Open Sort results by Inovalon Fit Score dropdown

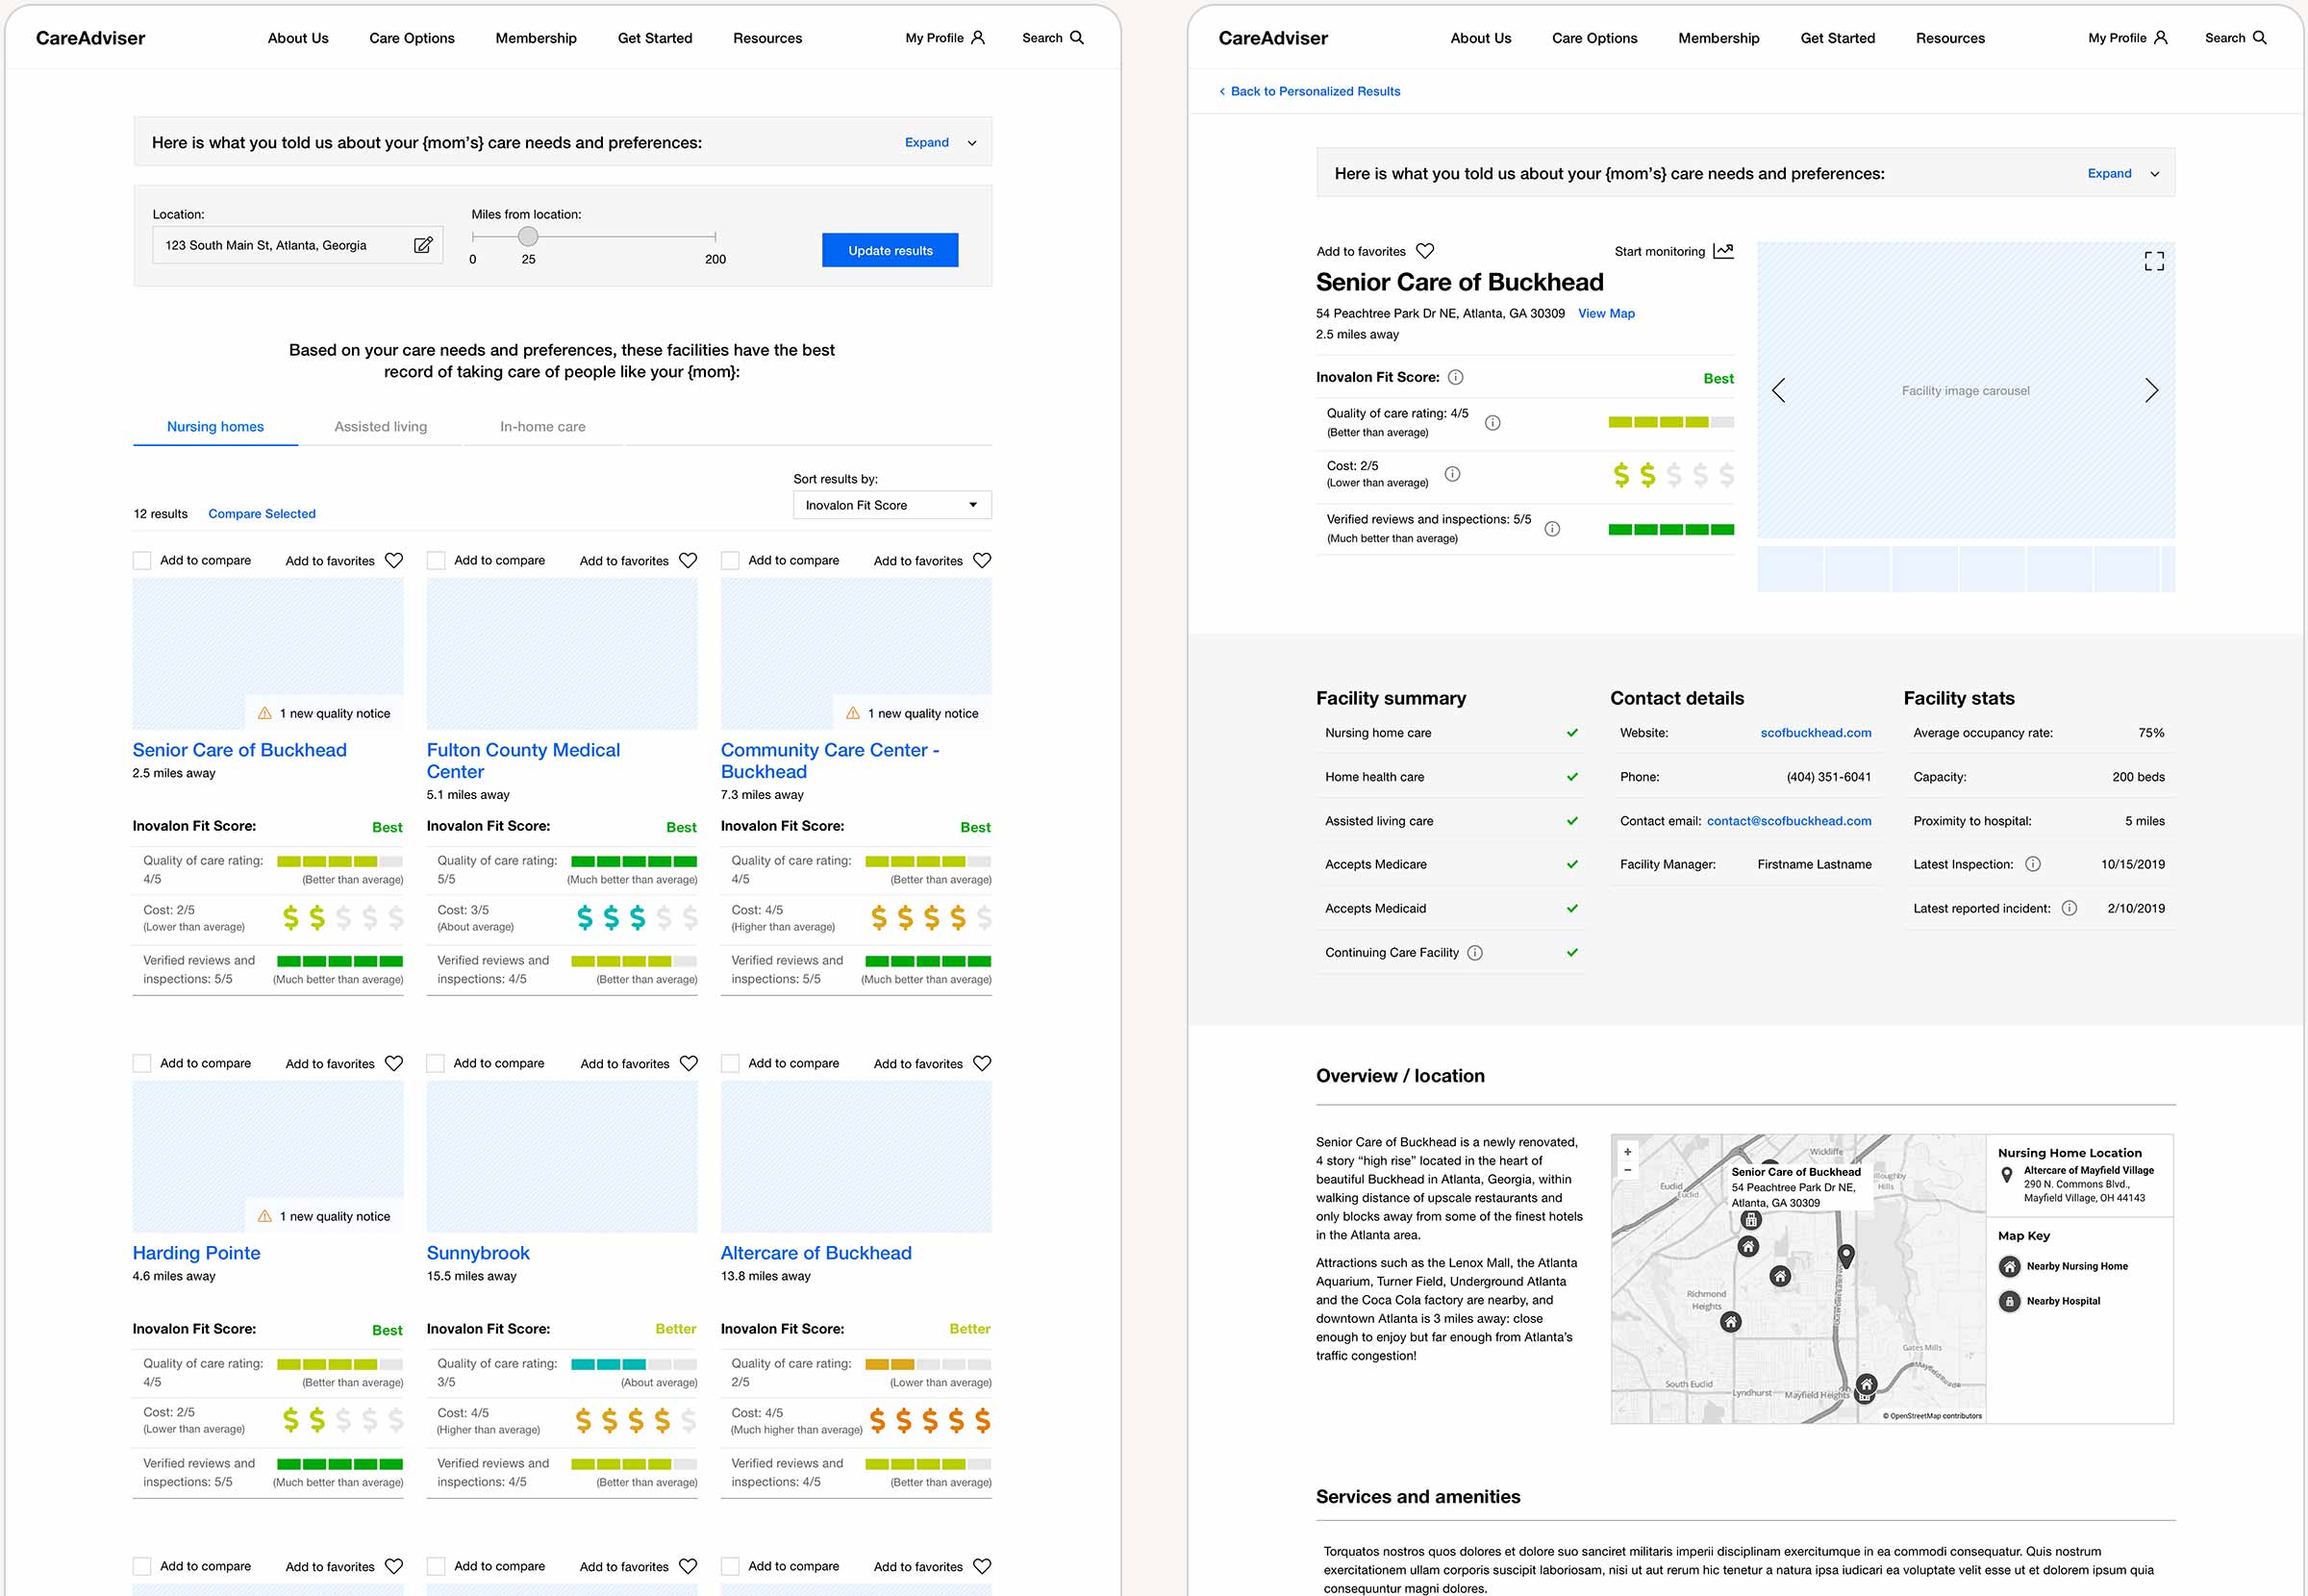891,506
